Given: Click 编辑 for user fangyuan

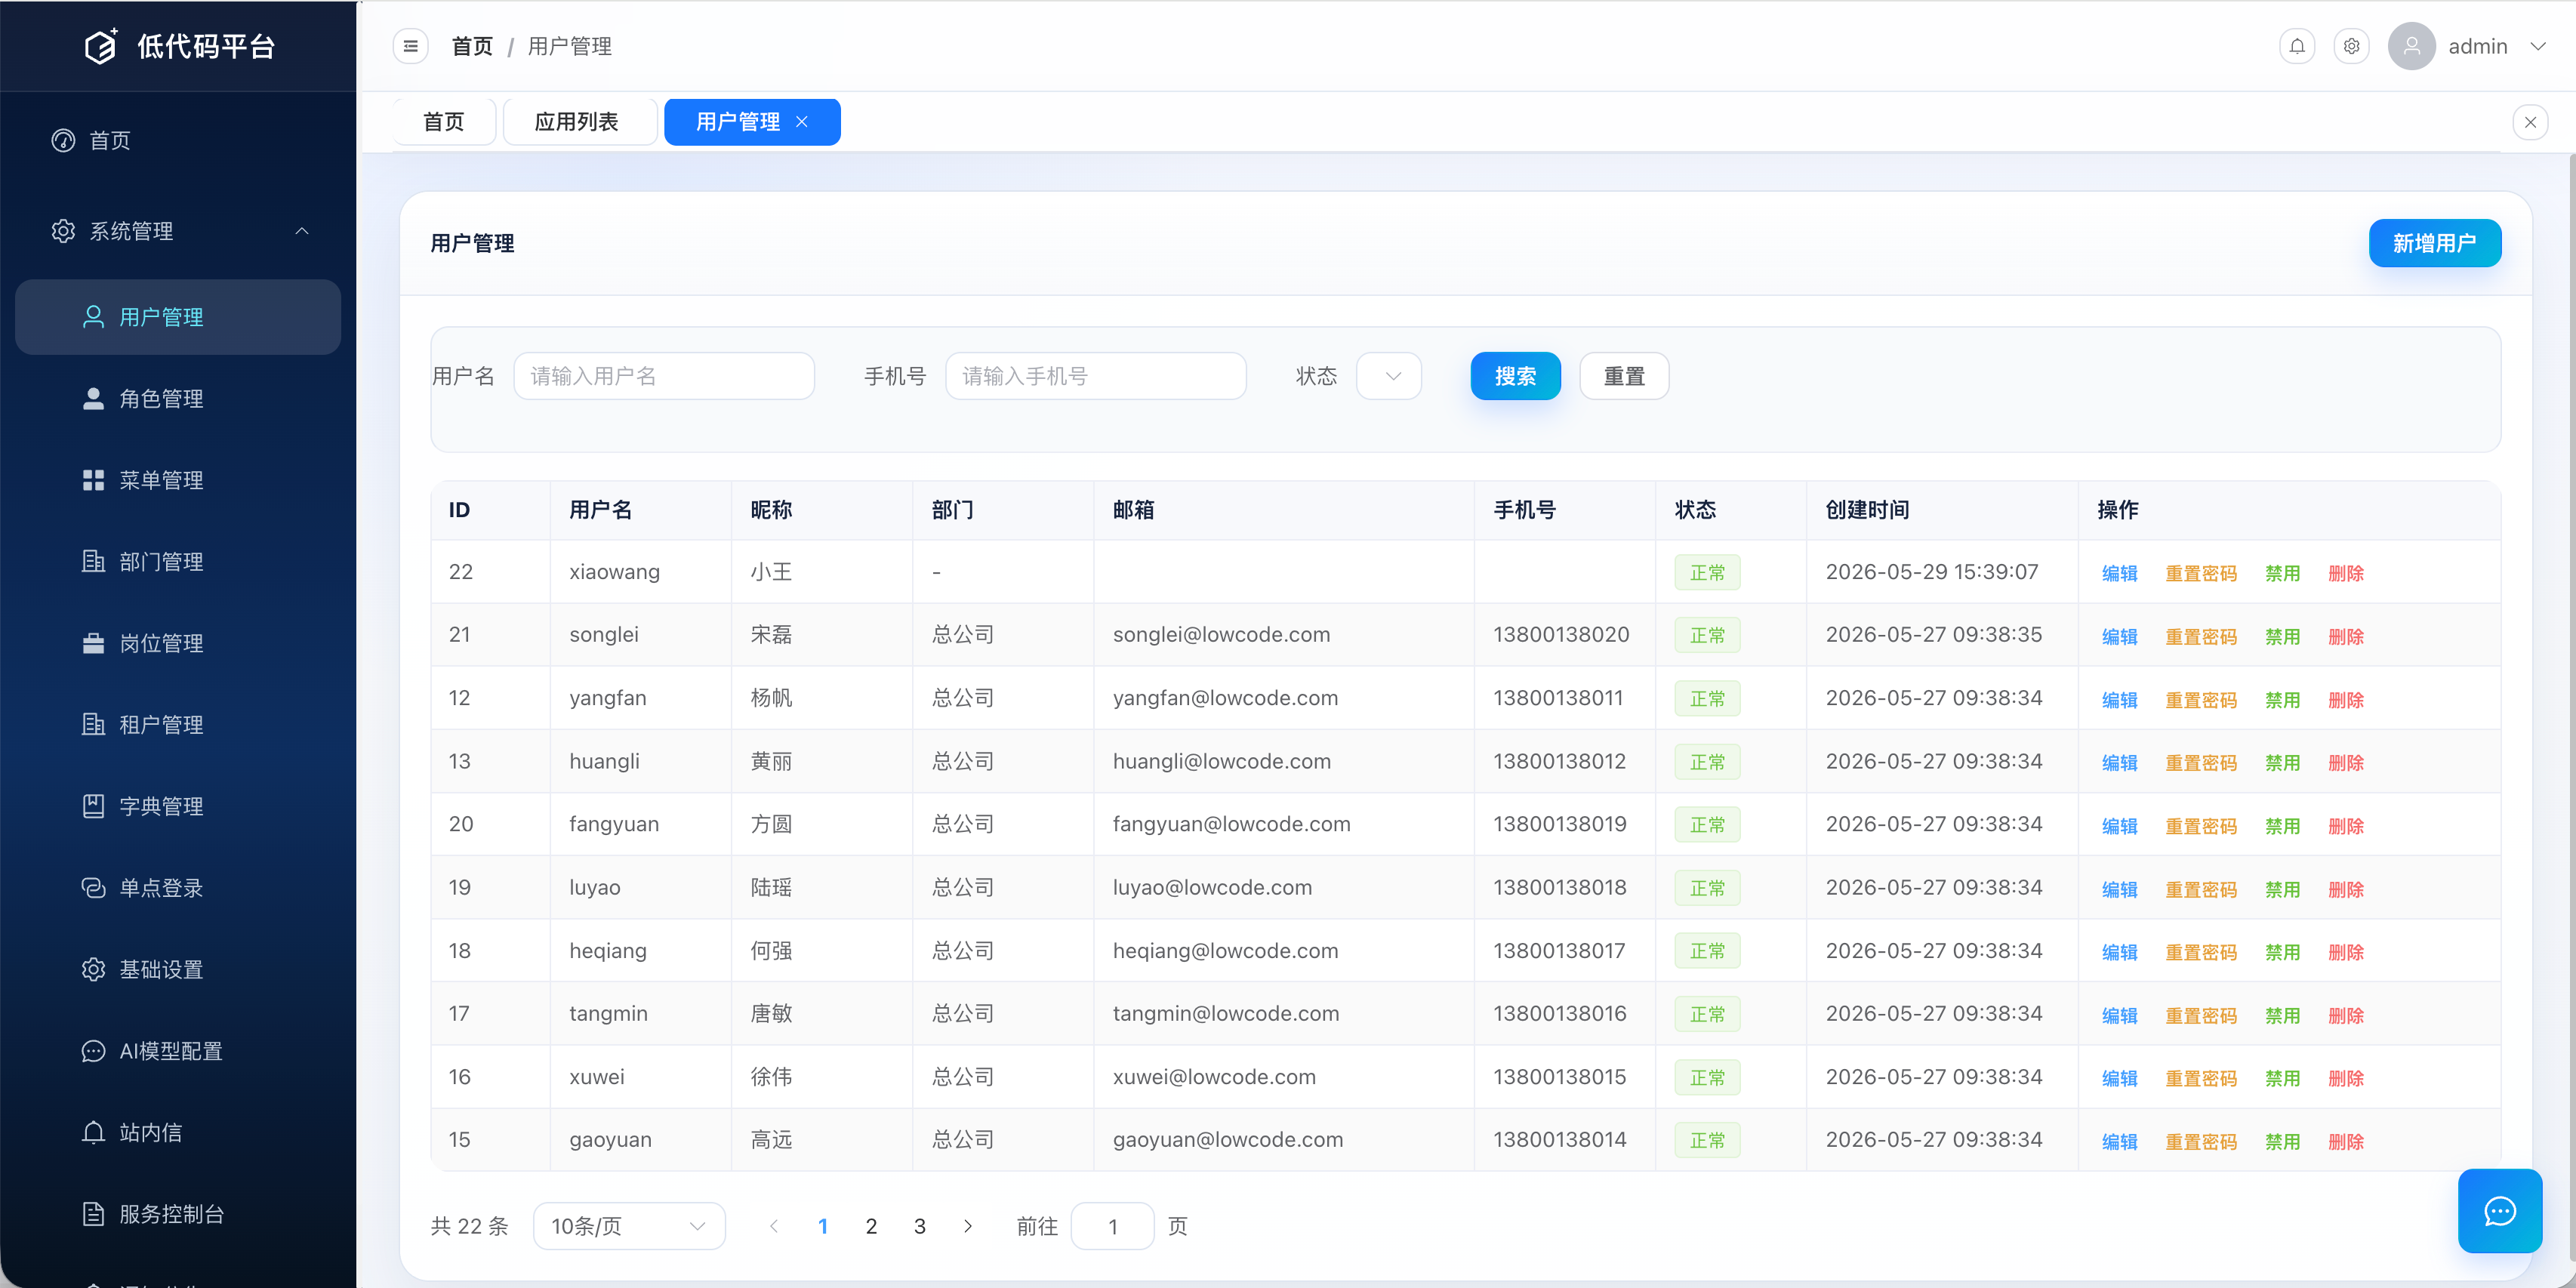Looking at the screenshot, I should click(x=2119, y=826).
